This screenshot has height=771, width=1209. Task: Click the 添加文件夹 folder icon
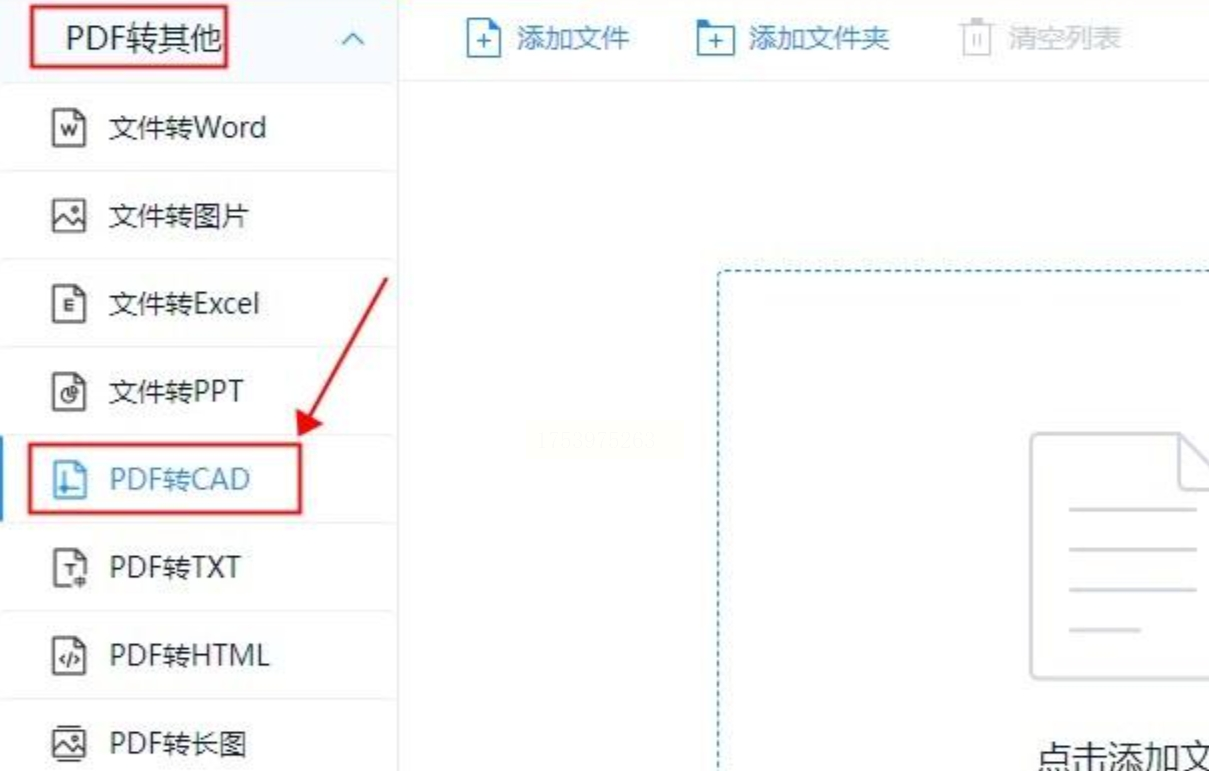point(715,40)
